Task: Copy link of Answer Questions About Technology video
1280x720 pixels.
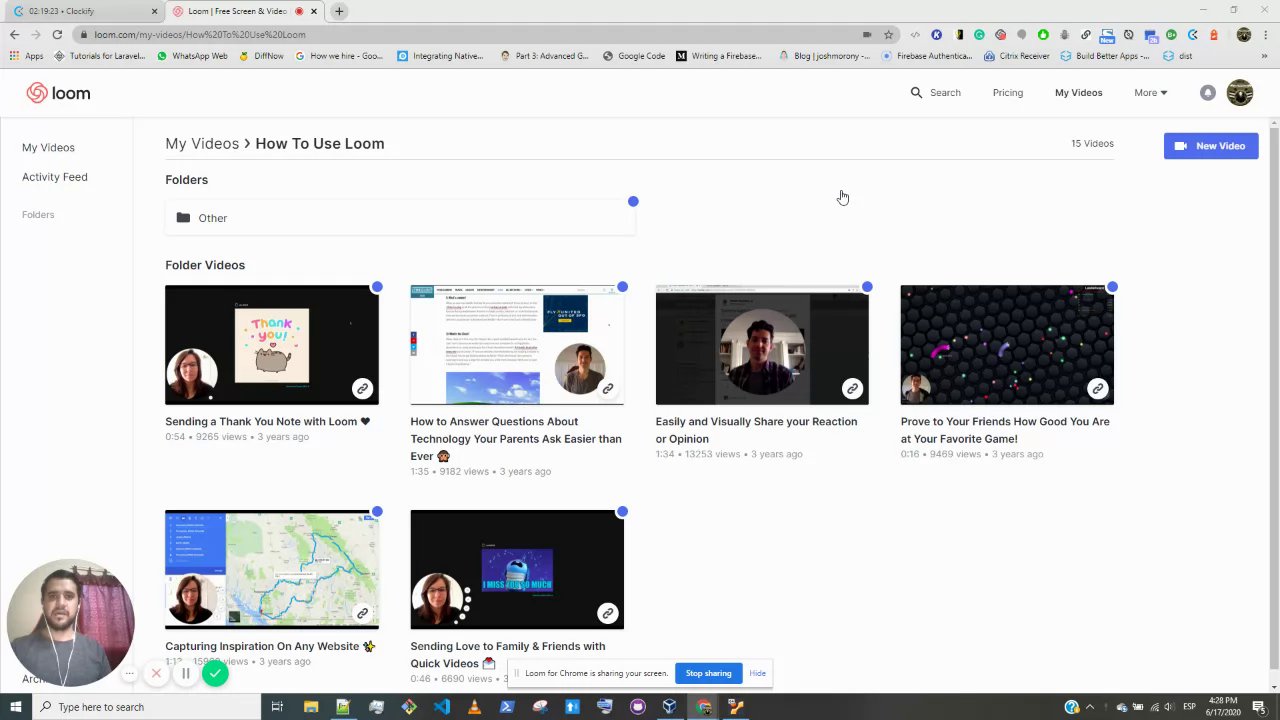Action: (x=607, y=388)
